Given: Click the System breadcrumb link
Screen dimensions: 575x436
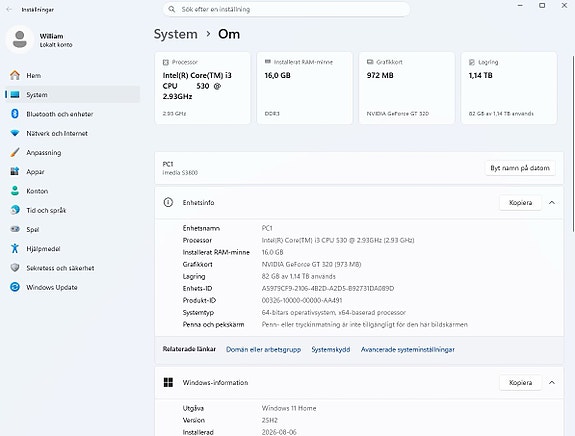Looking at the screenshot, I should [x=176, y=34].
